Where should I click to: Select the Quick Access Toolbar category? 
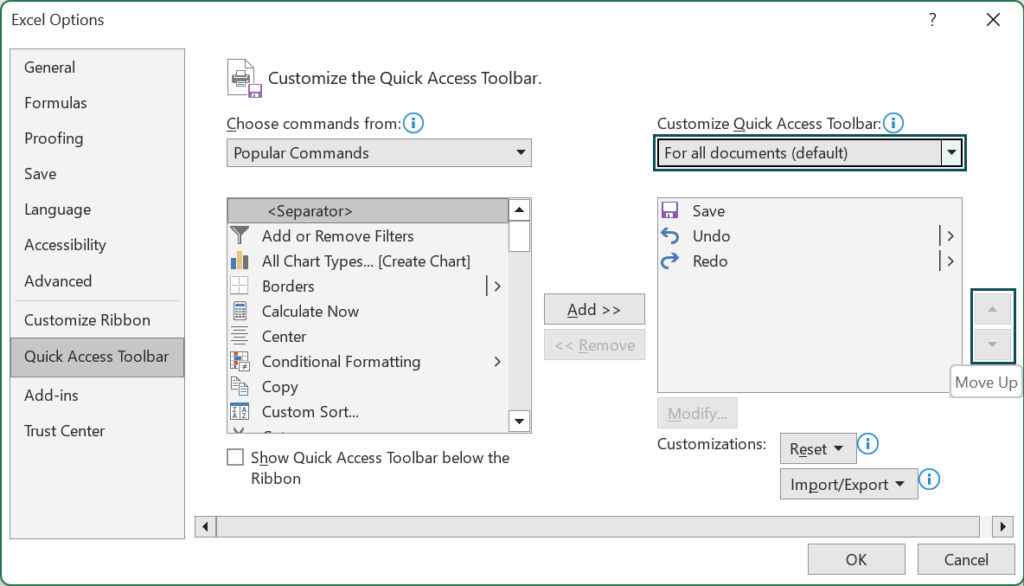click(97, 357)
